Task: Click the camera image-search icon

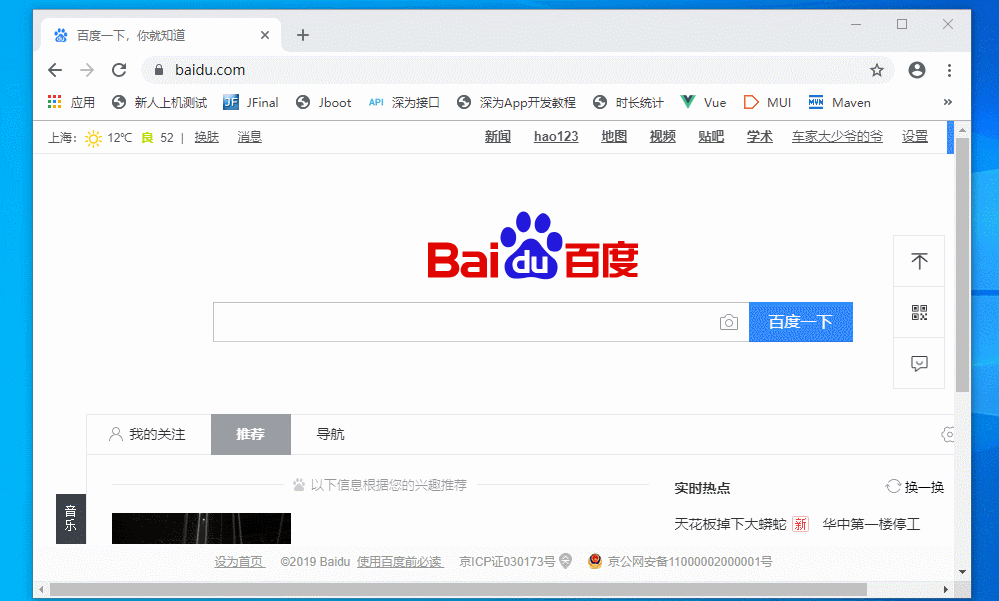Action: tap(729, 322)
